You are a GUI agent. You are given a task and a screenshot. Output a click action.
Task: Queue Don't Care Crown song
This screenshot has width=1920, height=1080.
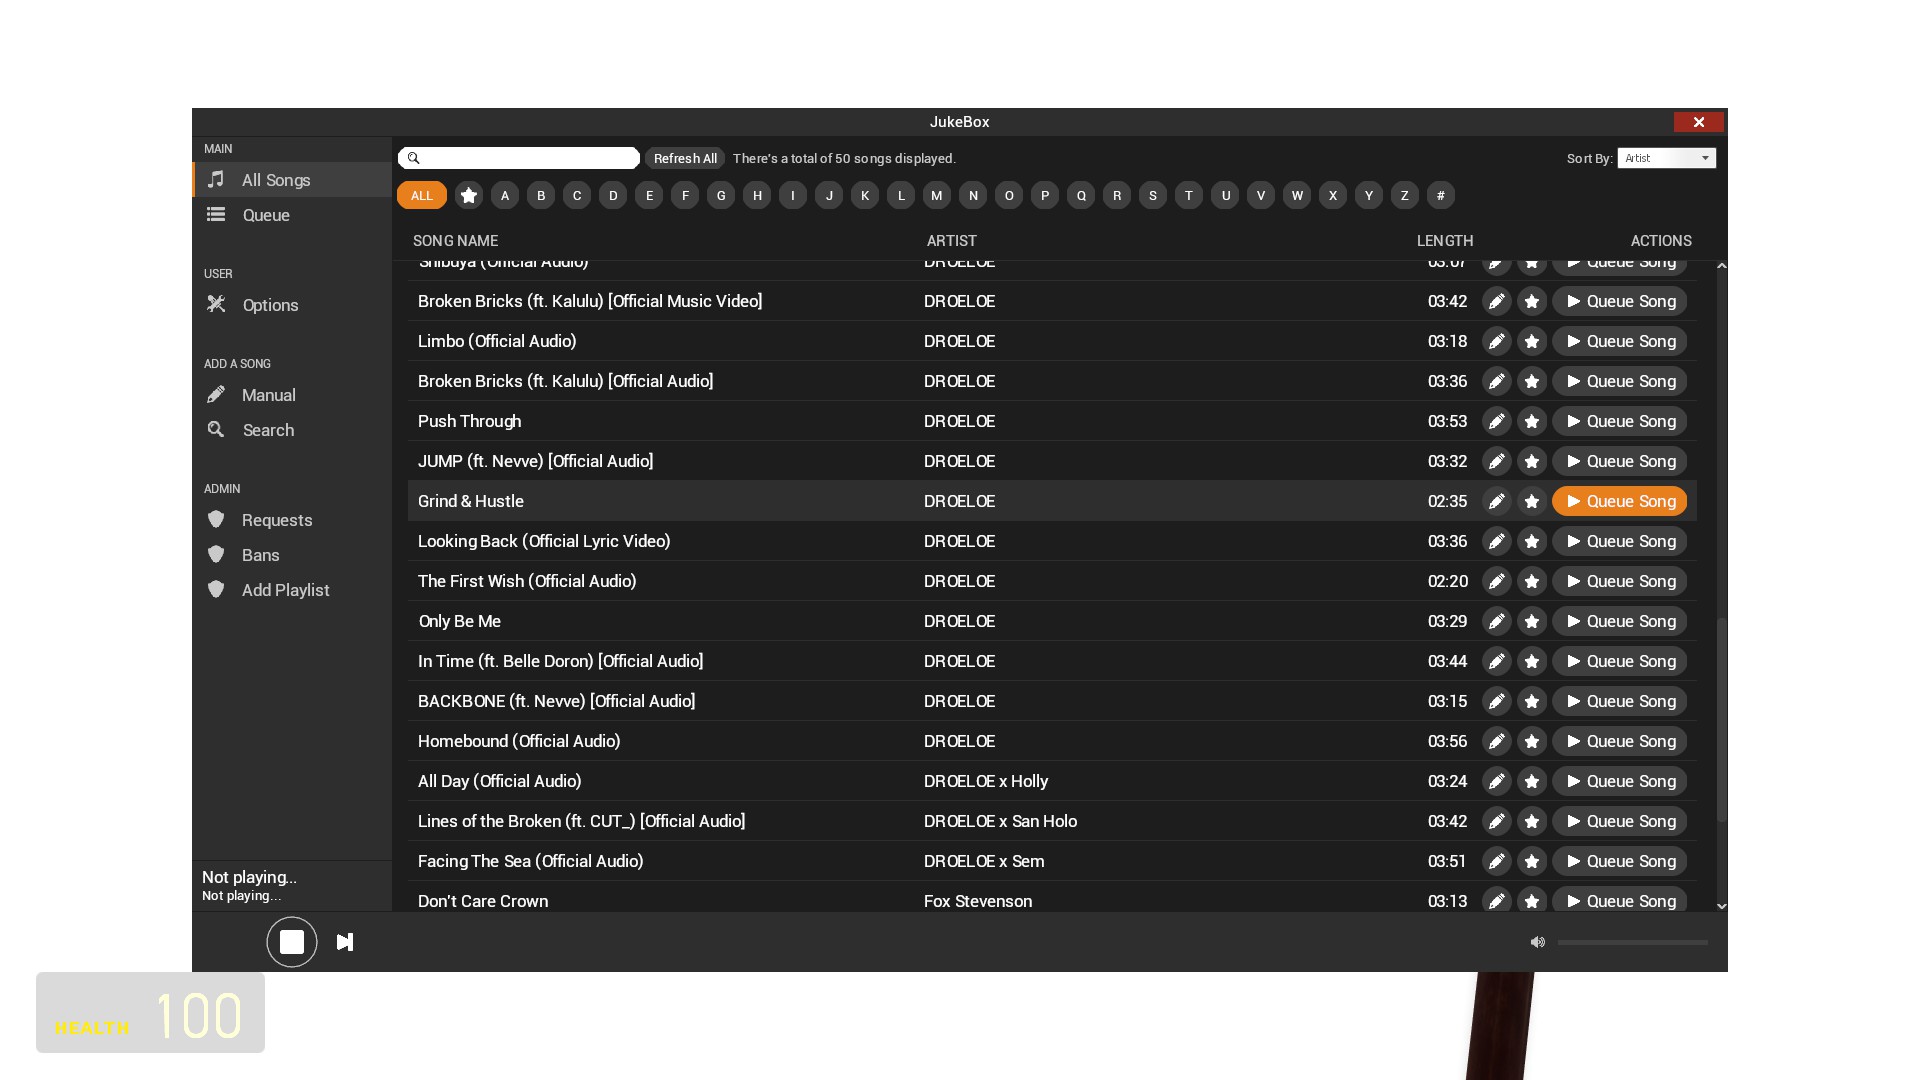1619,901
